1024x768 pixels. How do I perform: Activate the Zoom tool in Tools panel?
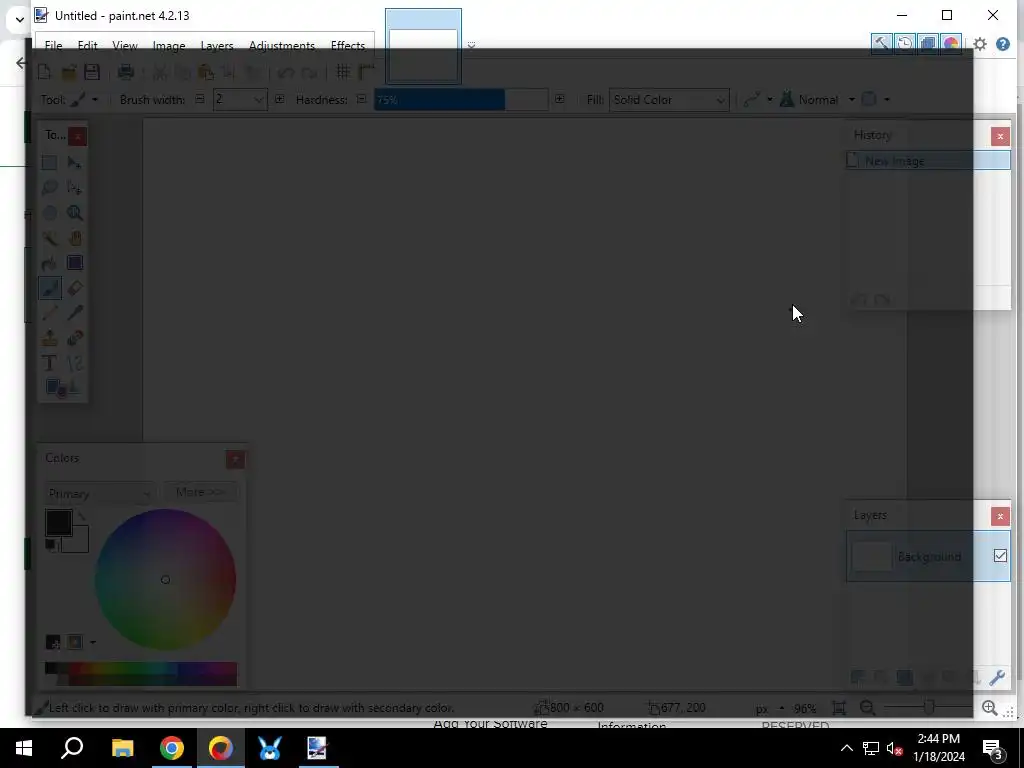[x=74, y=213]
